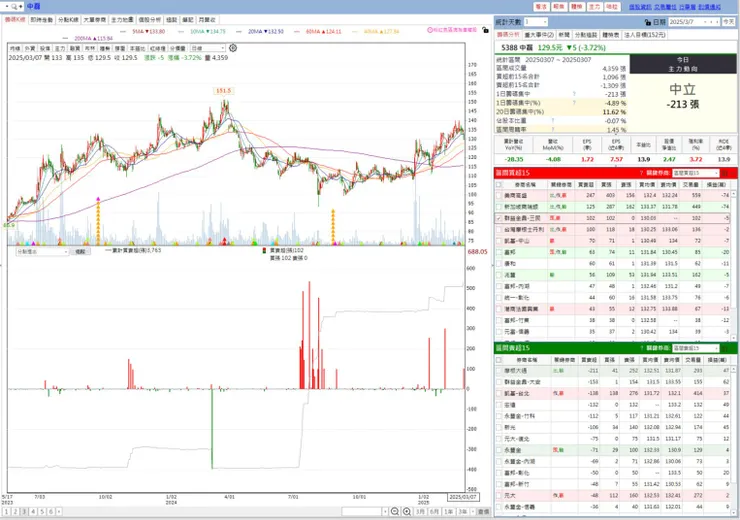The image size is (740, 520).
Task: Click the plus icon next to the magnifier
Action: (x=20, y=6)
